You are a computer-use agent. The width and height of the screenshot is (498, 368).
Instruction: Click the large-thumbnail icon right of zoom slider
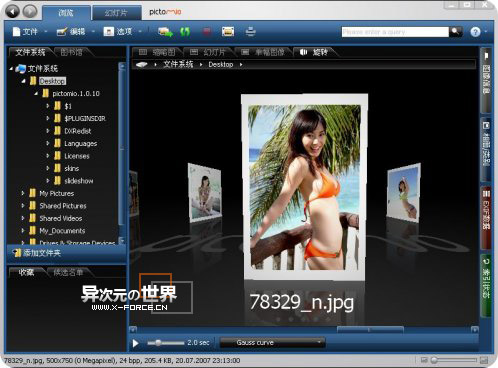(484, 360)
